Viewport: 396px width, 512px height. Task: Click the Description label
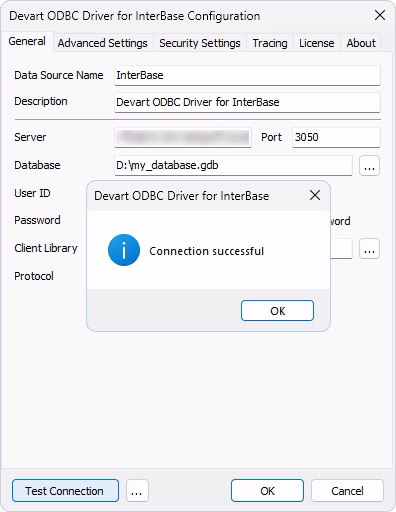point(41,101)
